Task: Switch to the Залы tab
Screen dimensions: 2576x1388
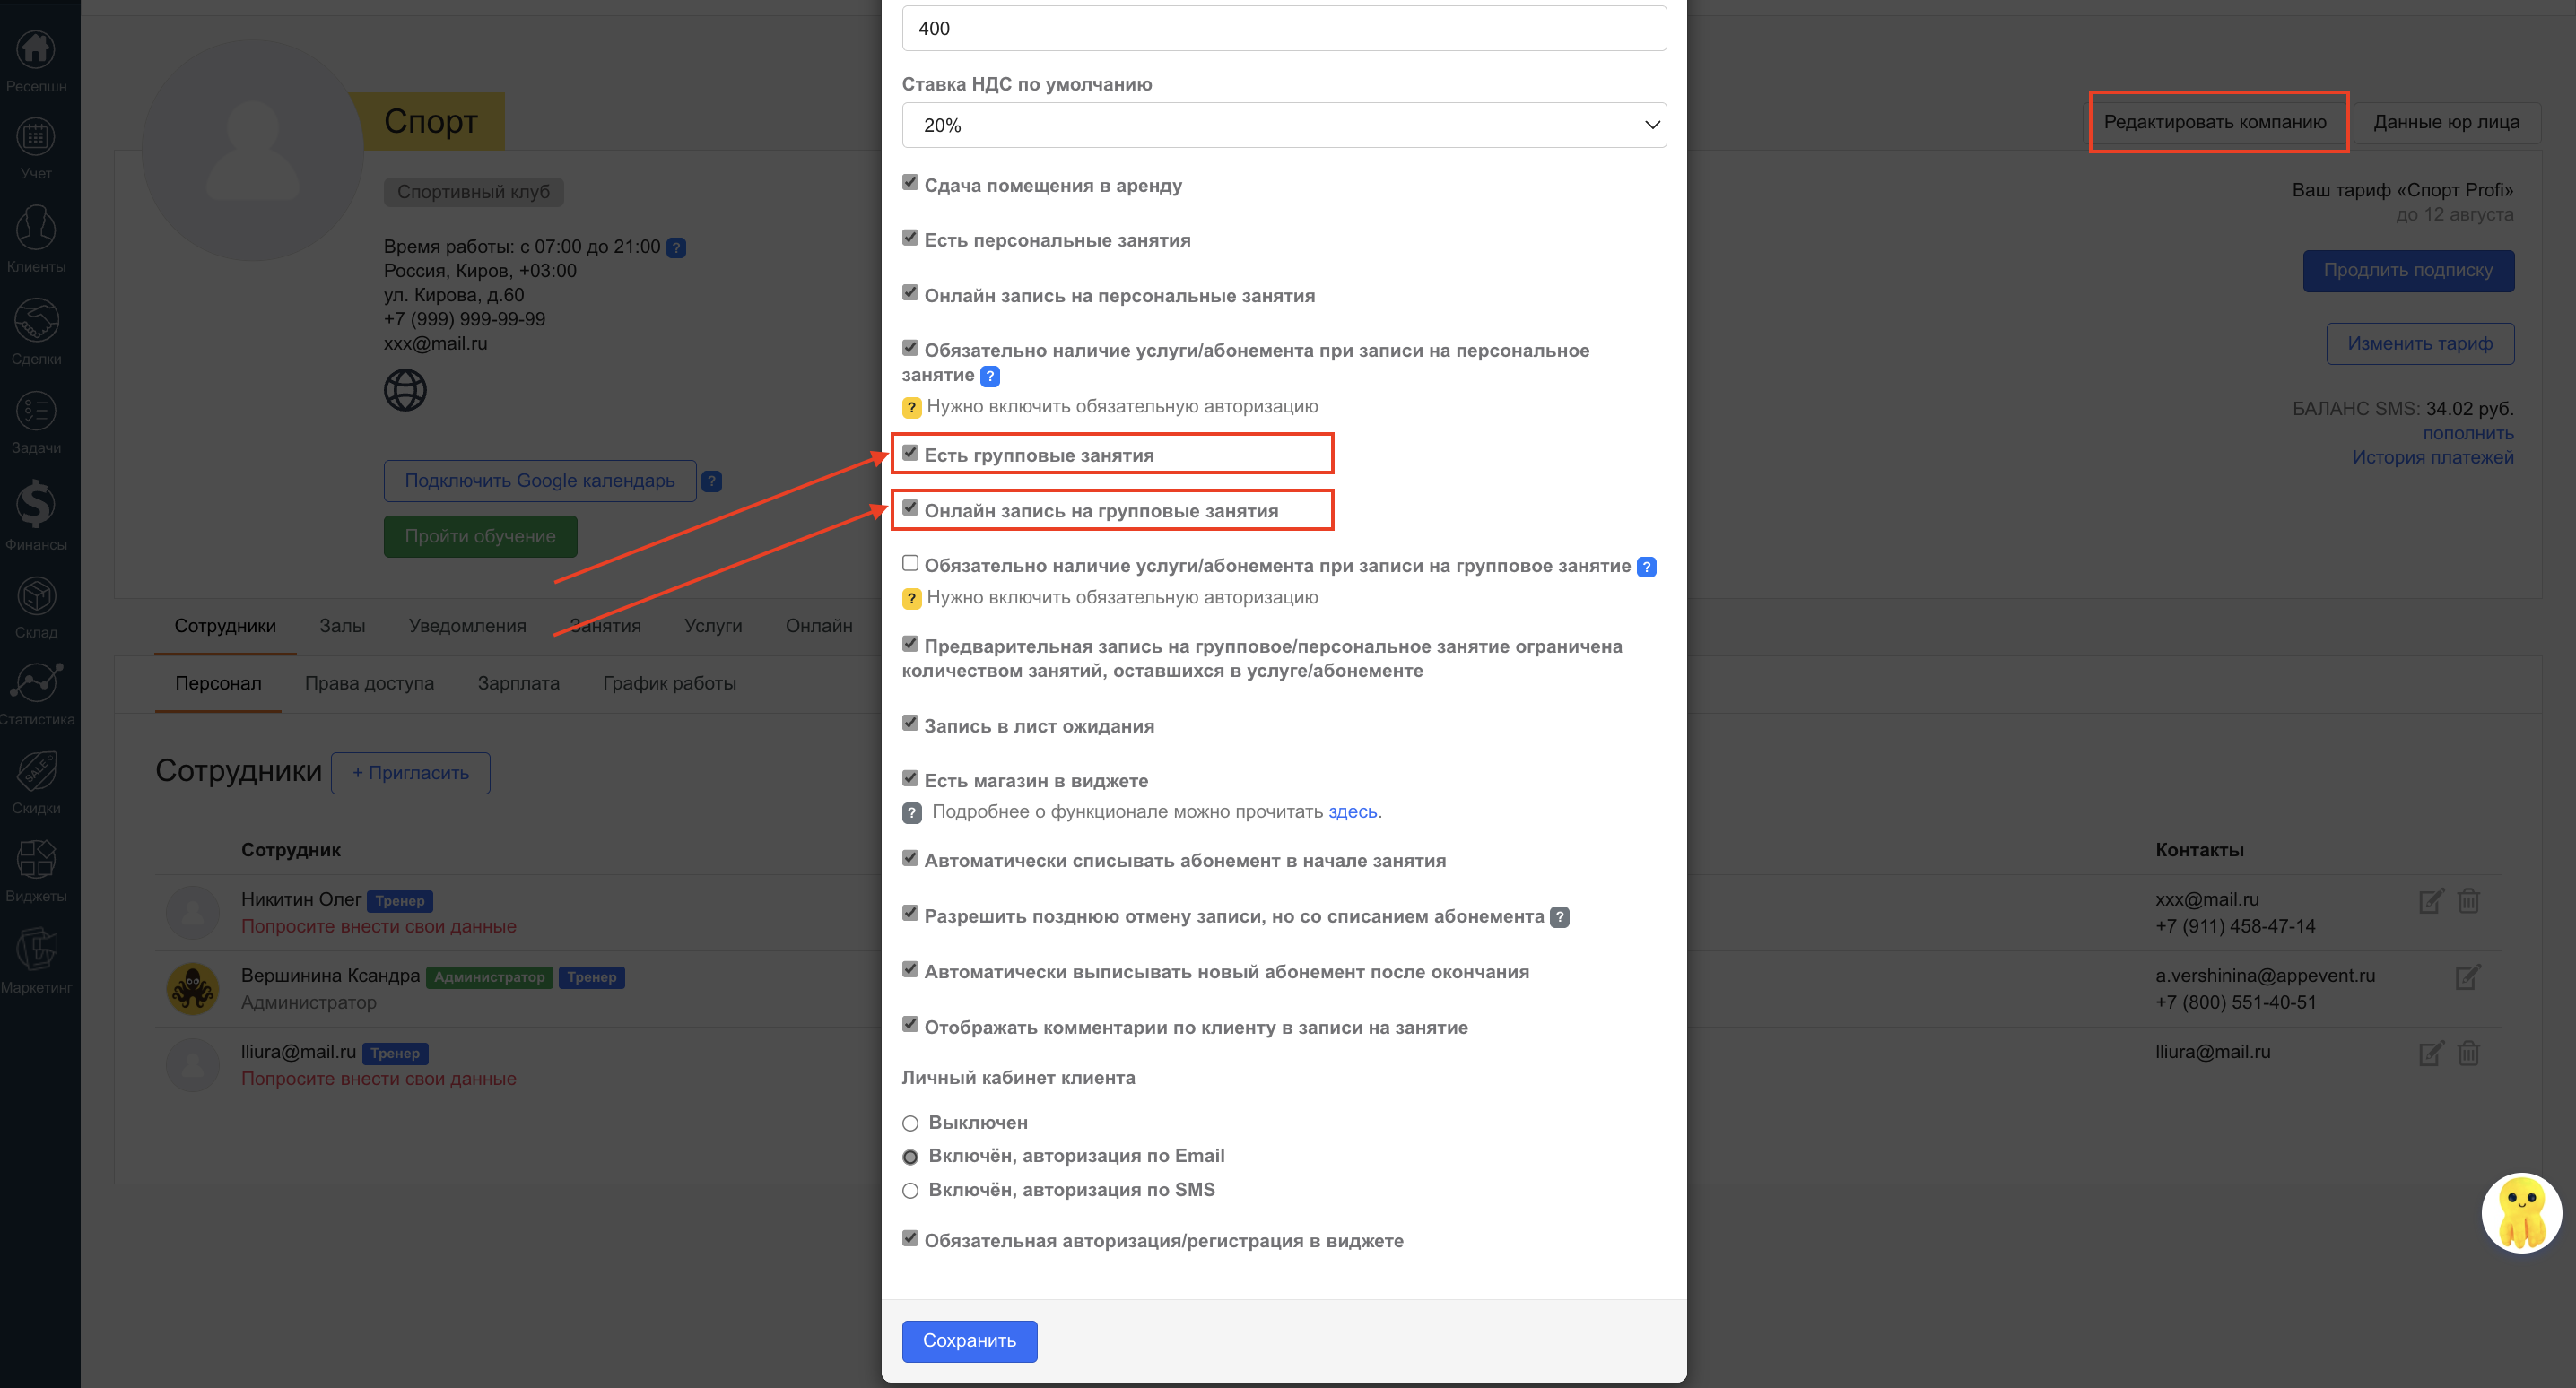Action: (342, 626)
